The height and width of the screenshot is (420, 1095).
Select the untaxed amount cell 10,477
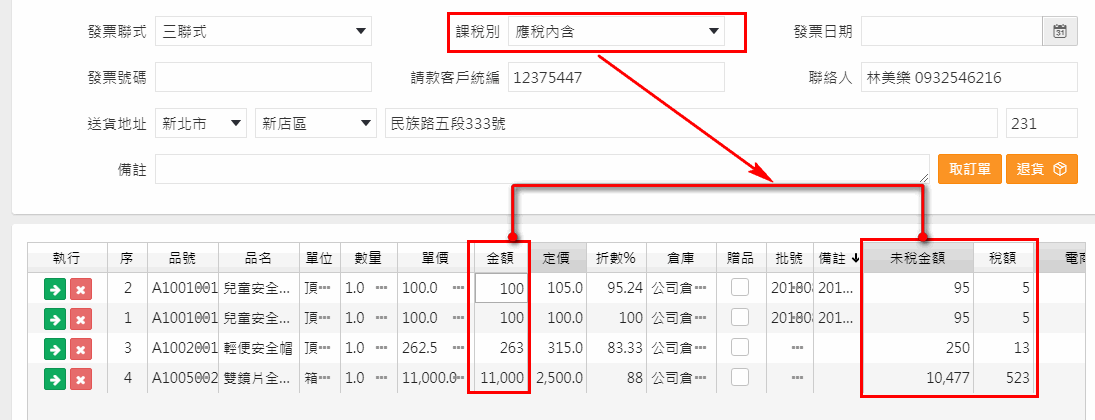click(x=918, y=378)
